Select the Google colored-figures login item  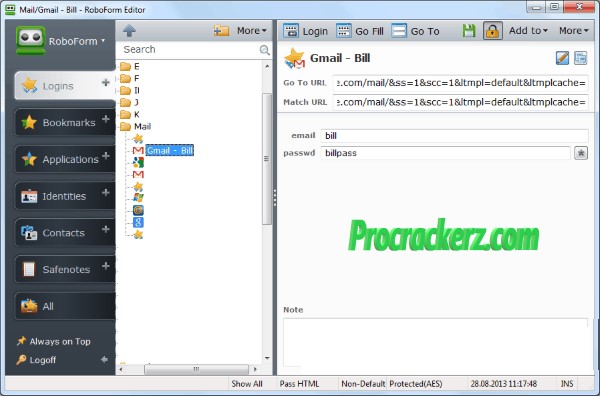(138, 162)
